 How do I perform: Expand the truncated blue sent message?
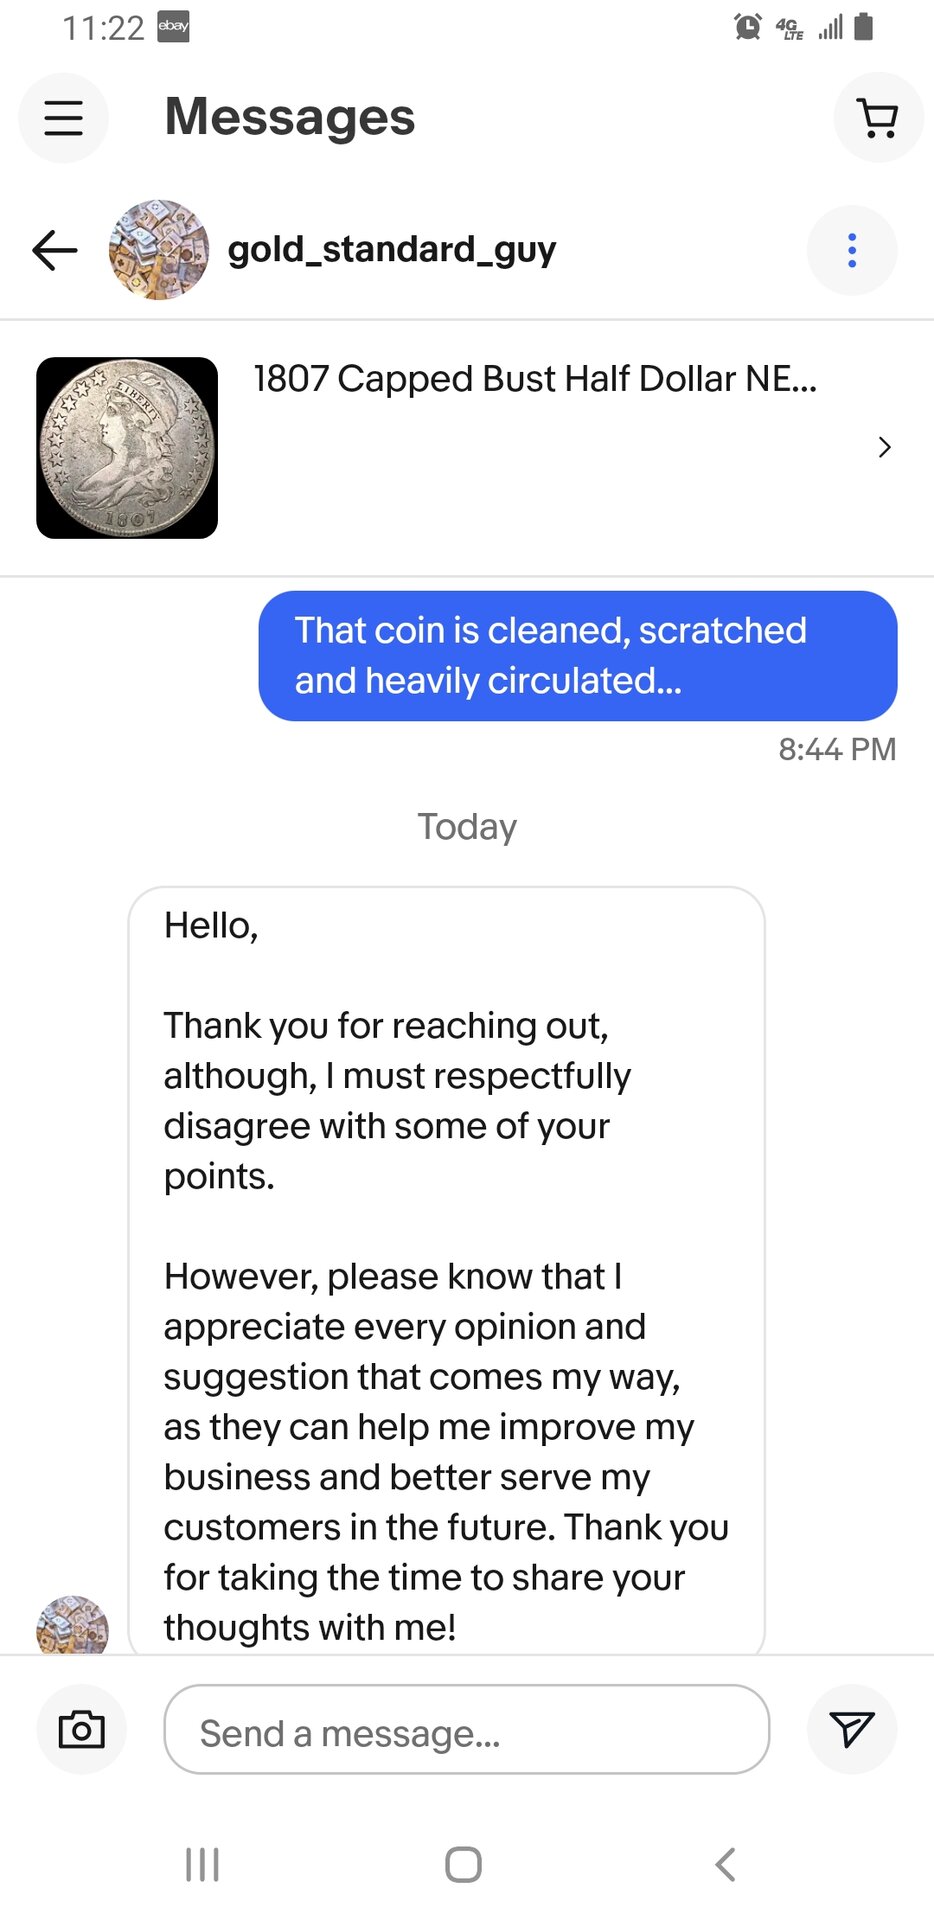(578, 656)
